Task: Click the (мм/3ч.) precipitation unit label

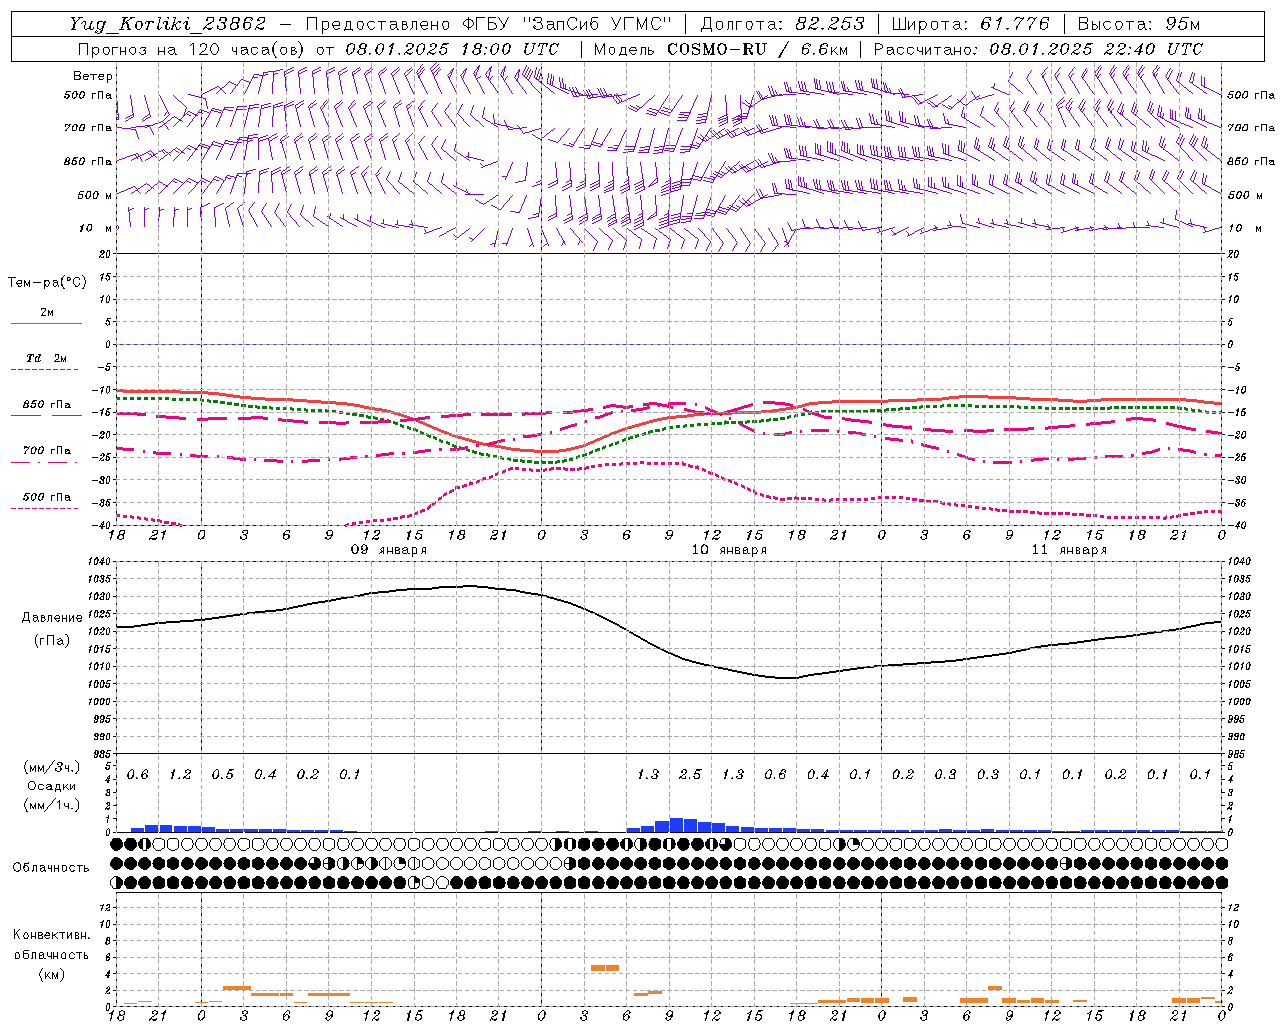Action: tap(50, 767)
